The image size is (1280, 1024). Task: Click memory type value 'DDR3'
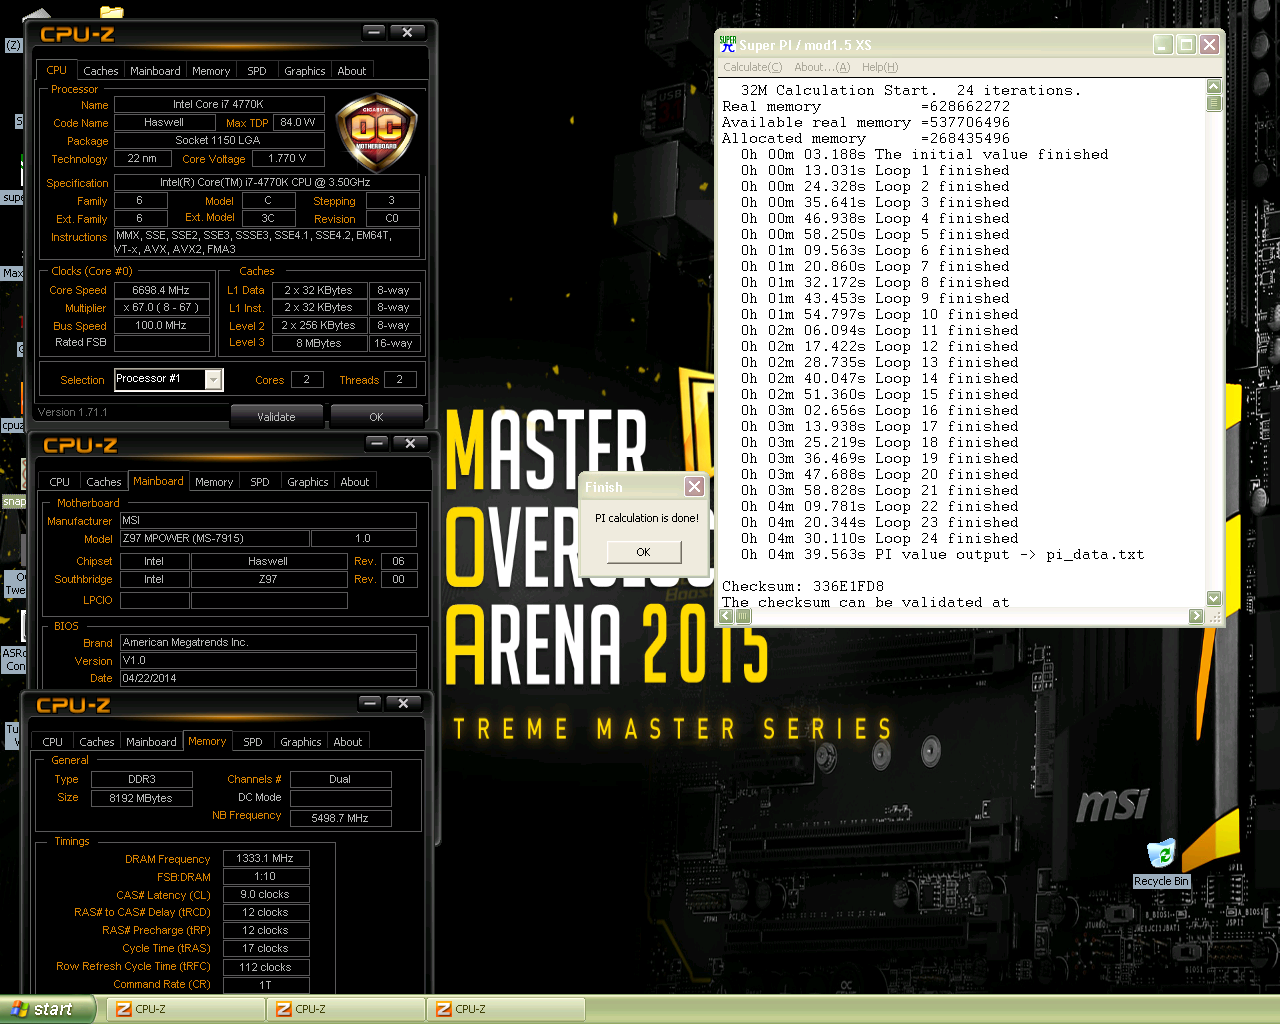(x=141, y=779)
